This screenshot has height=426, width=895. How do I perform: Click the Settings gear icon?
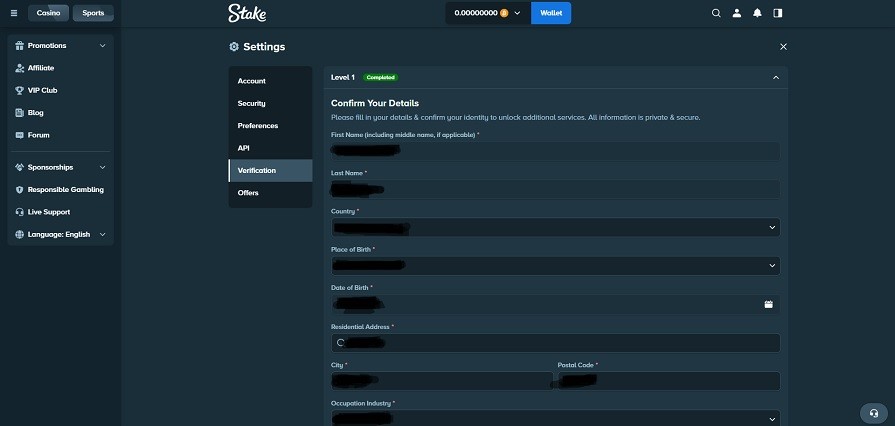point(234,47)
